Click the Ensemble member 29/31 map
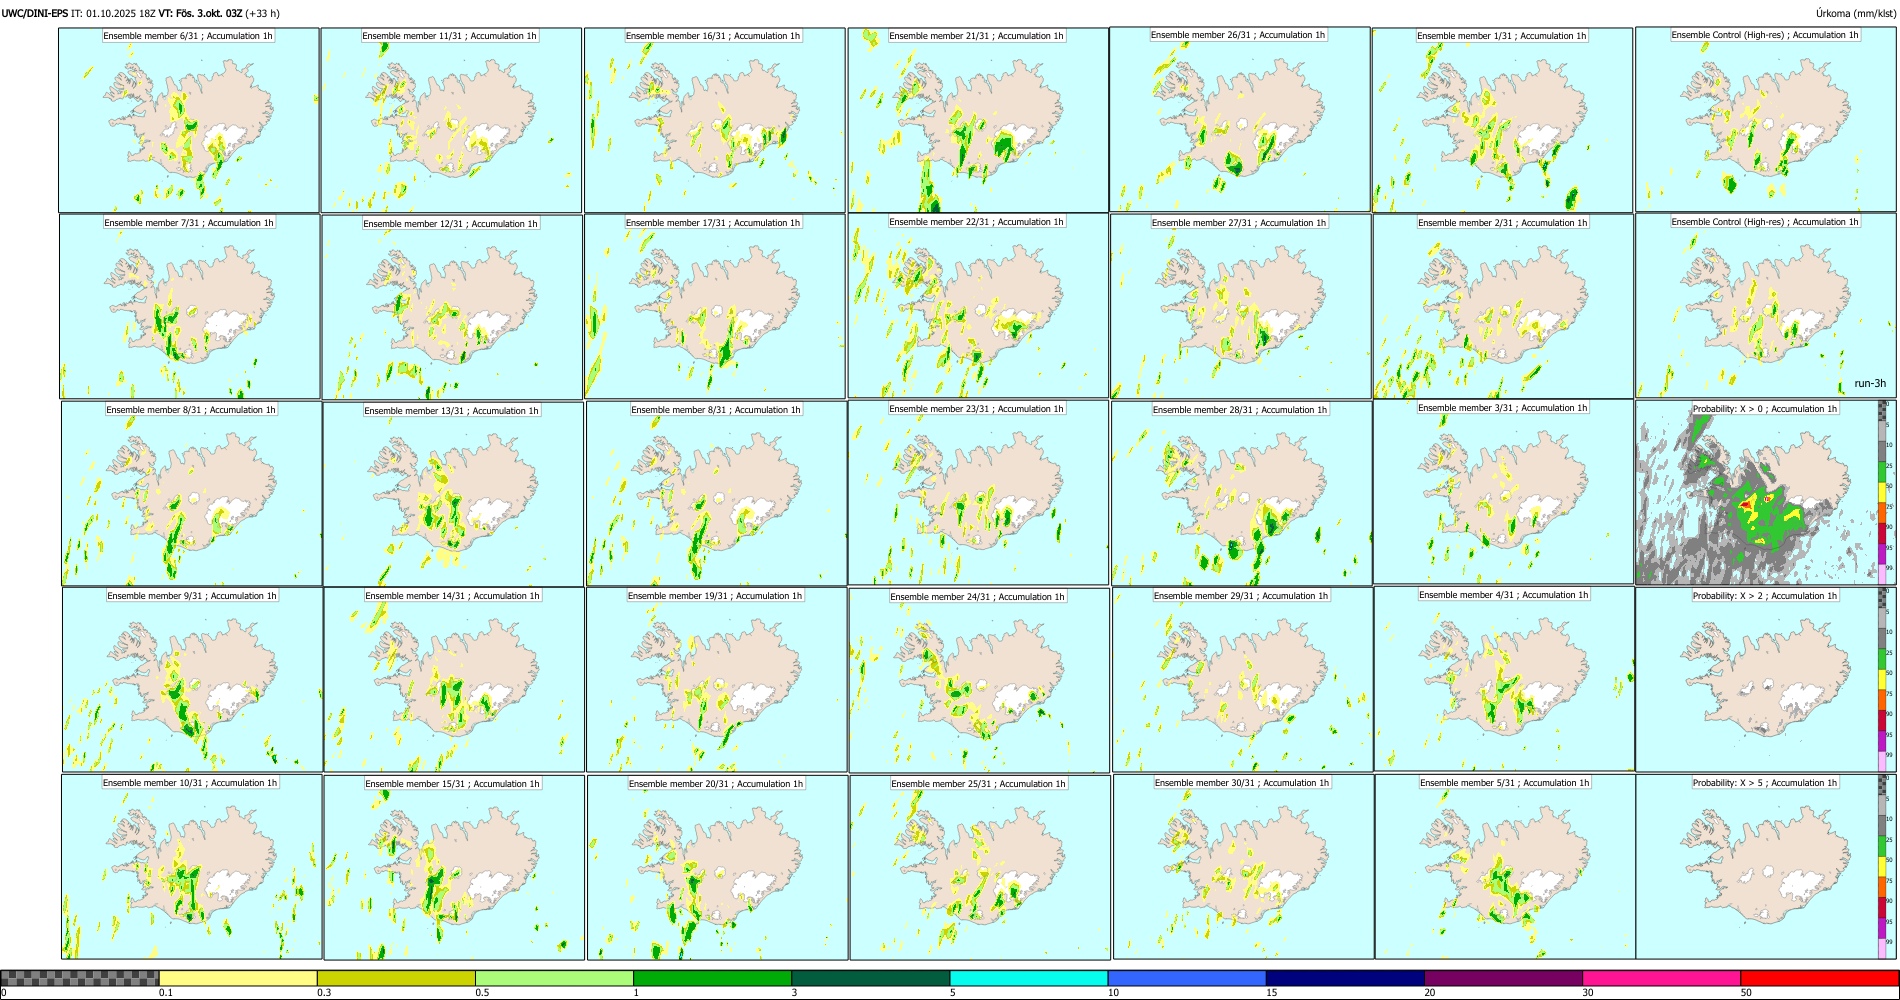The width and height of the screenshot is (1900, 1000). coord(1242,679)
